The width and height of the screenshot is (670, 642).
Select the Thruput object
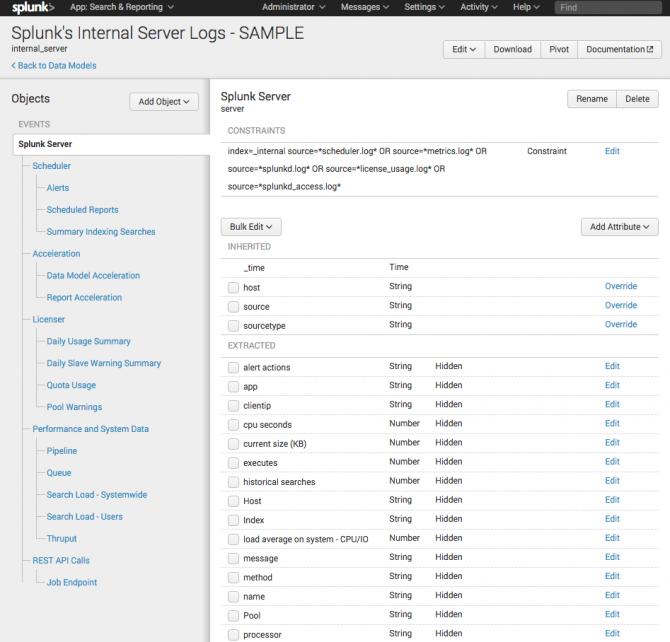click(x=62, y=539)
